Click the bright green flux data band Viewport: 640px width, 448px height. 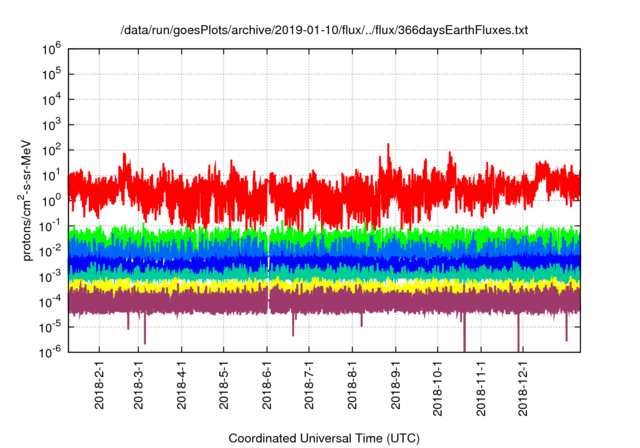coord(300,235)
